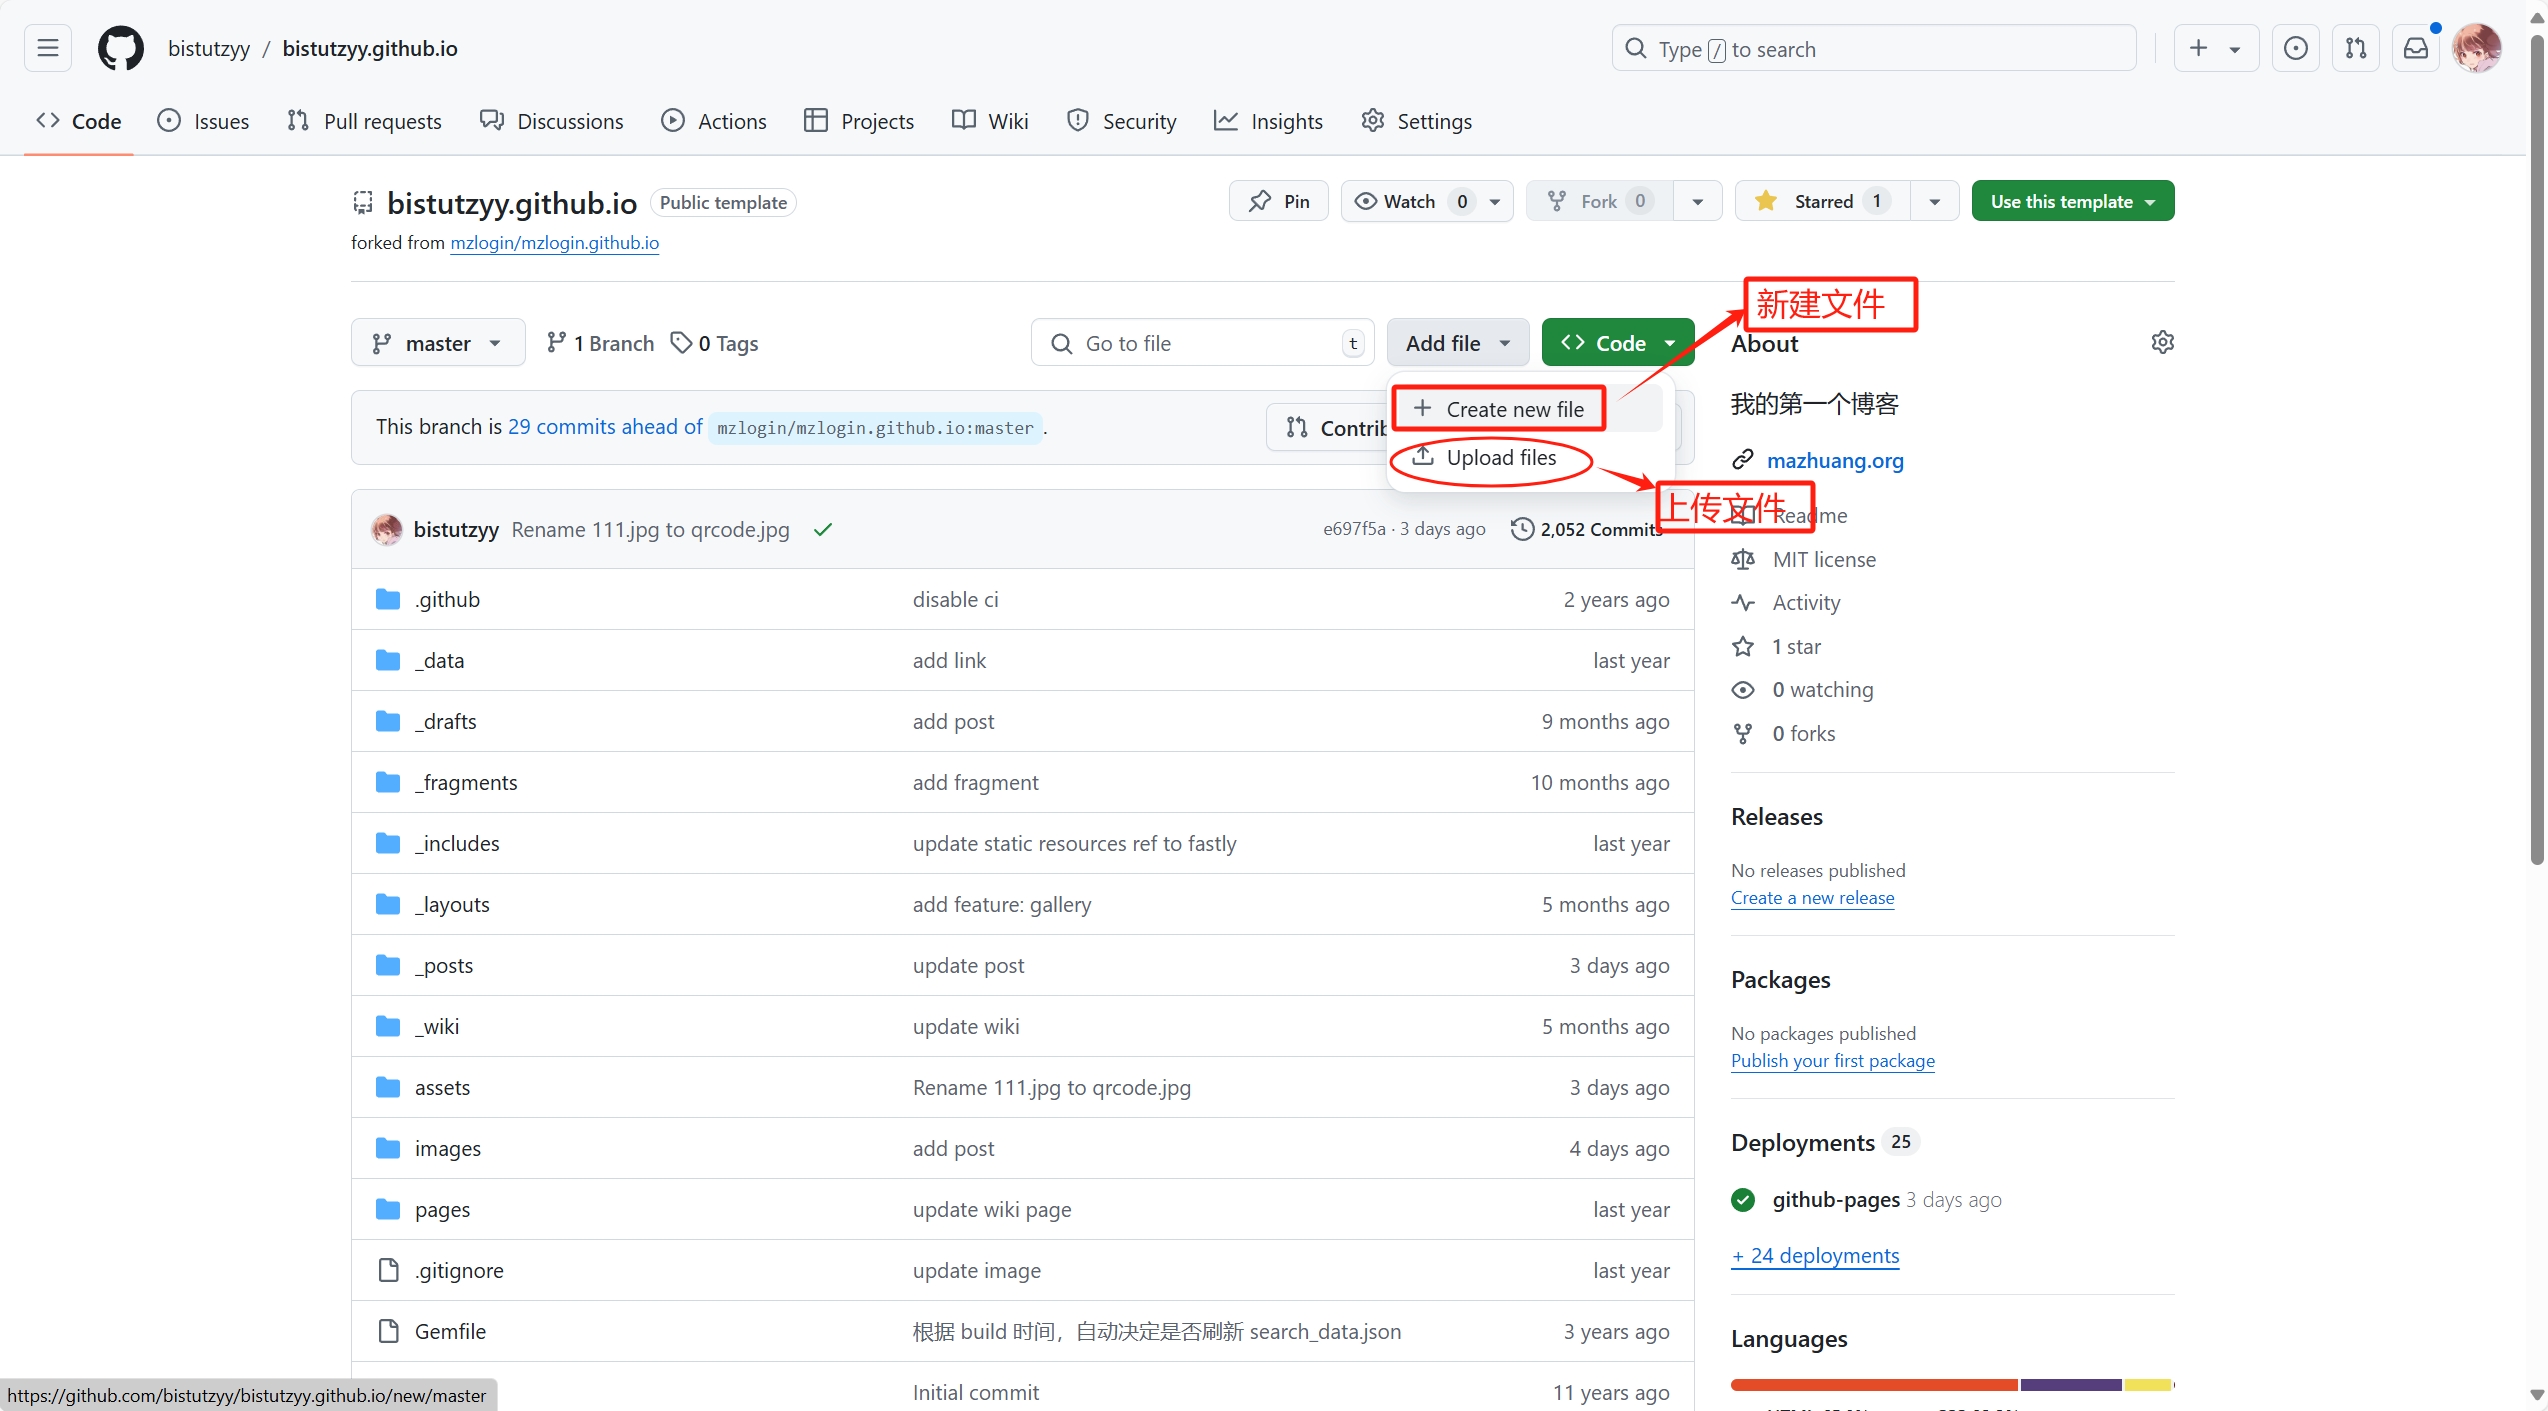Click the Go to file search field

tap(1203, 343)
